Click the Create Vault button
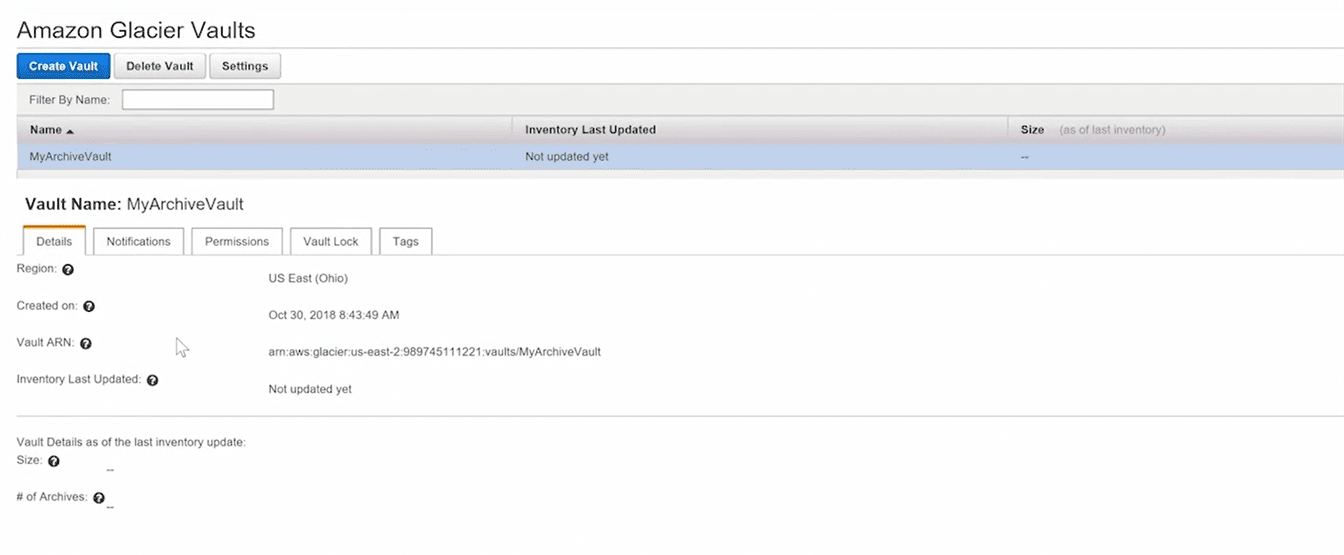Screen dimensions: 1344x555 [63, 66]
